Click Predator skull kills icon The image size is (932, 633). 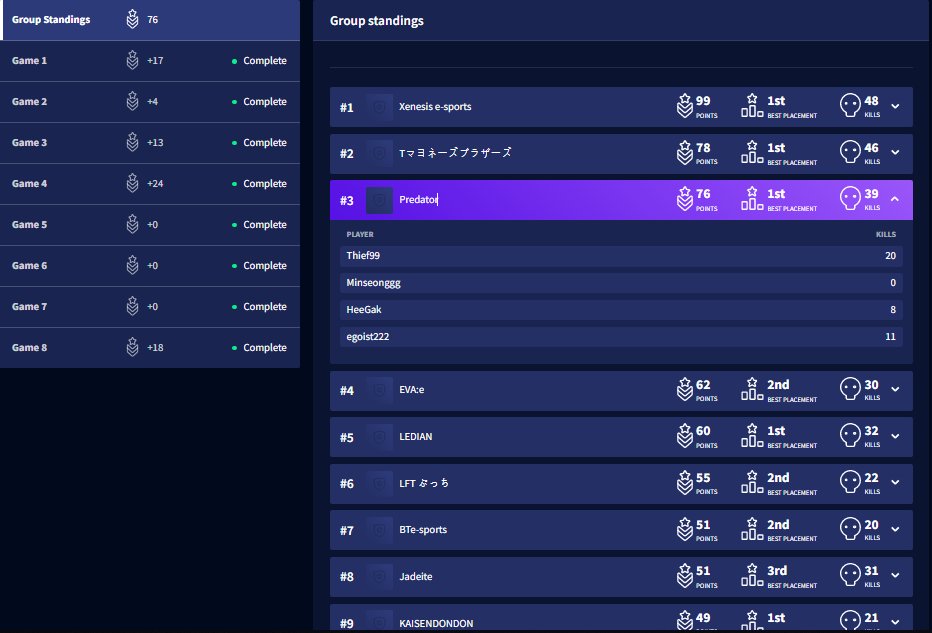point(850,198)
